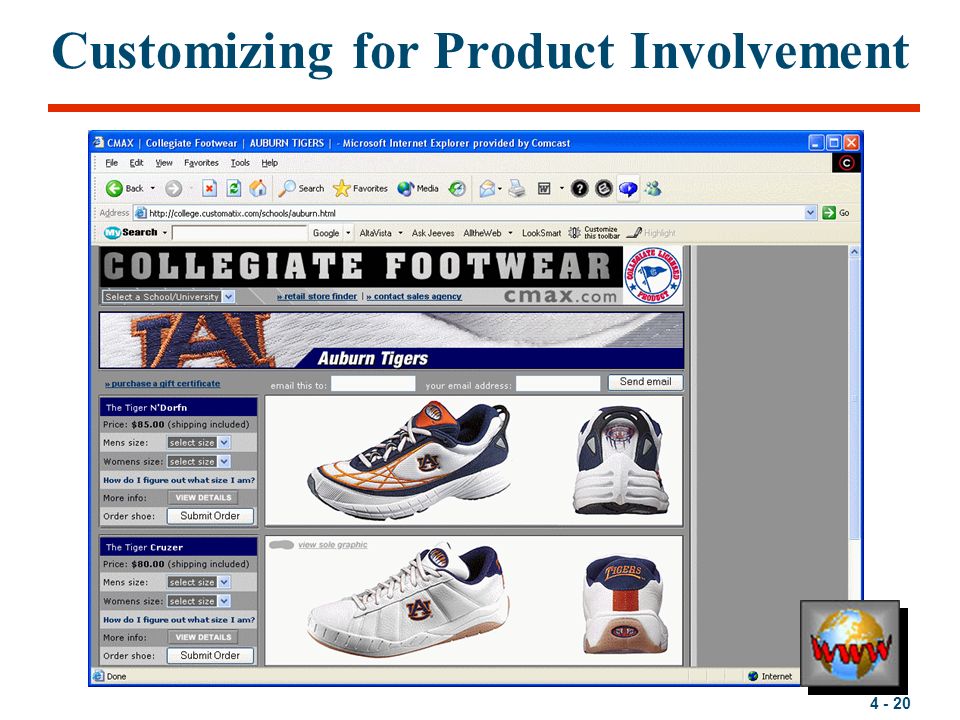
Task: Open Tiger Cruzer Mens size dropdown
Action: pos(199,582)
